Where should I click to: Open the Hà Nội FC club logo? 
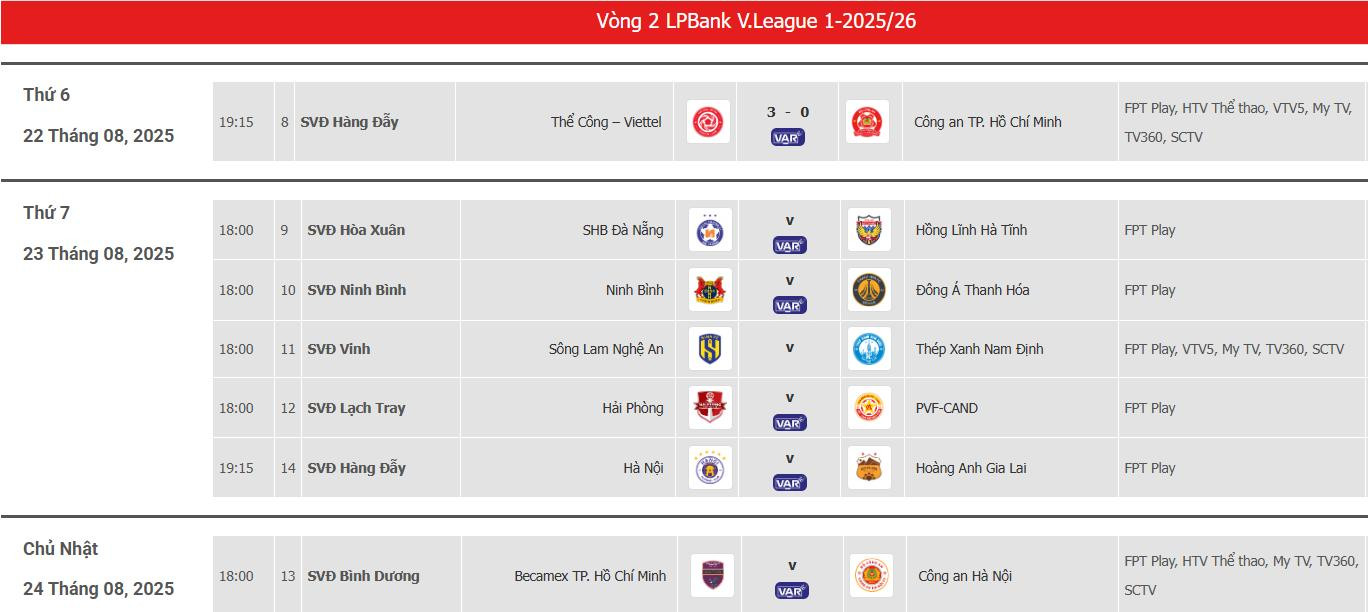pos(710,468)
